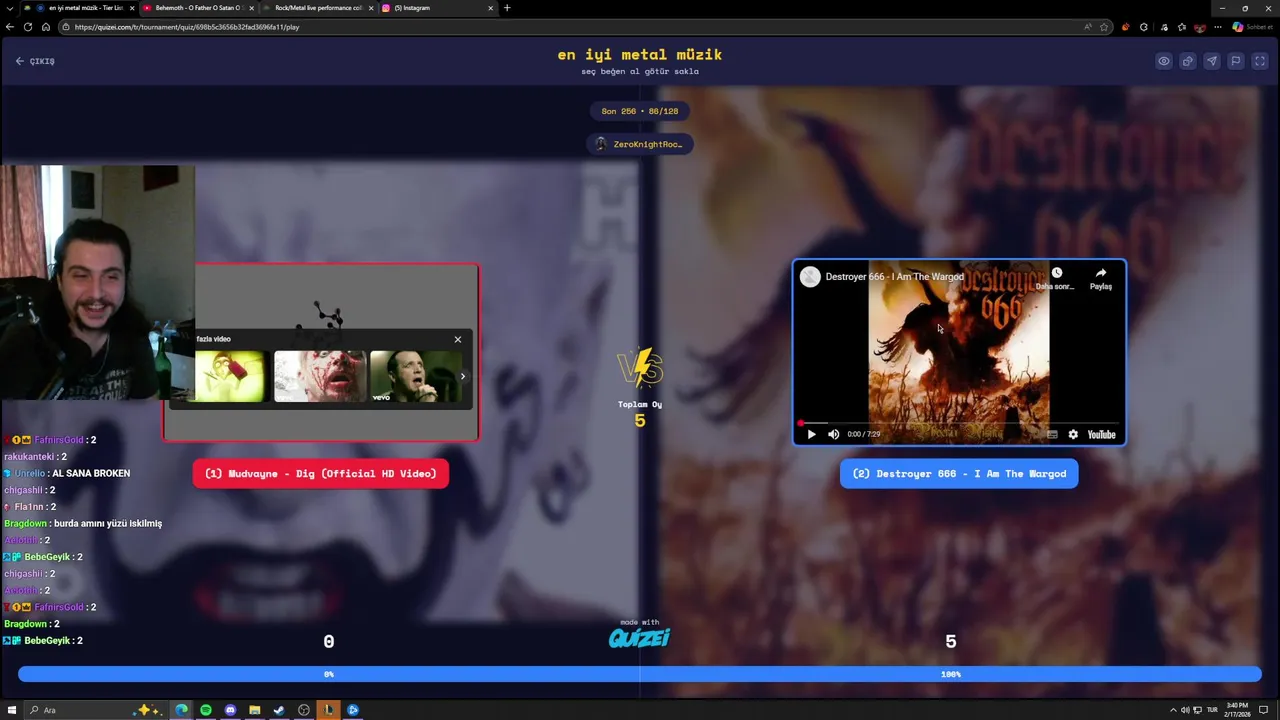The height and width of the screenshot is (720, 1280).
Task: Click the dice random icon in quiz header
Action: (x=1188, y=61)
